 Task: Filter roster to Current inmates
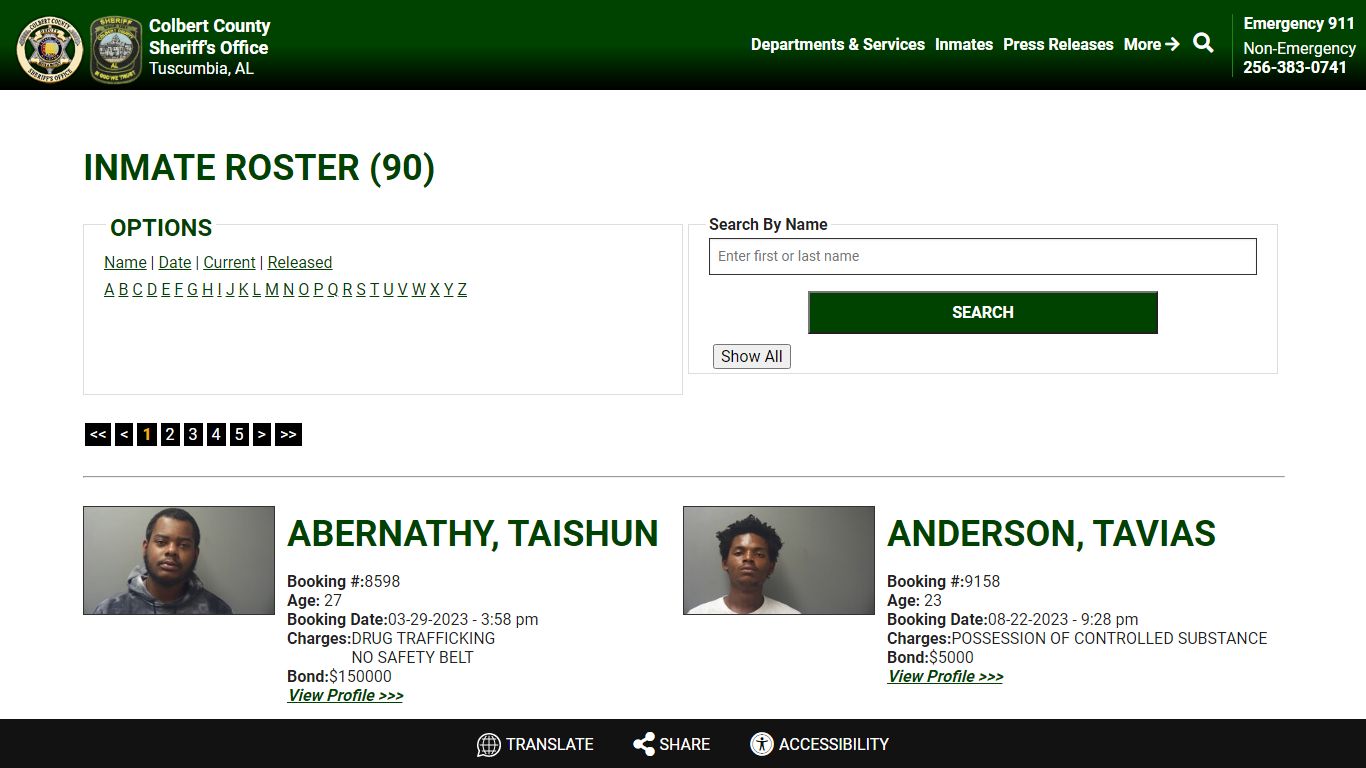click(x=229, y=262)
